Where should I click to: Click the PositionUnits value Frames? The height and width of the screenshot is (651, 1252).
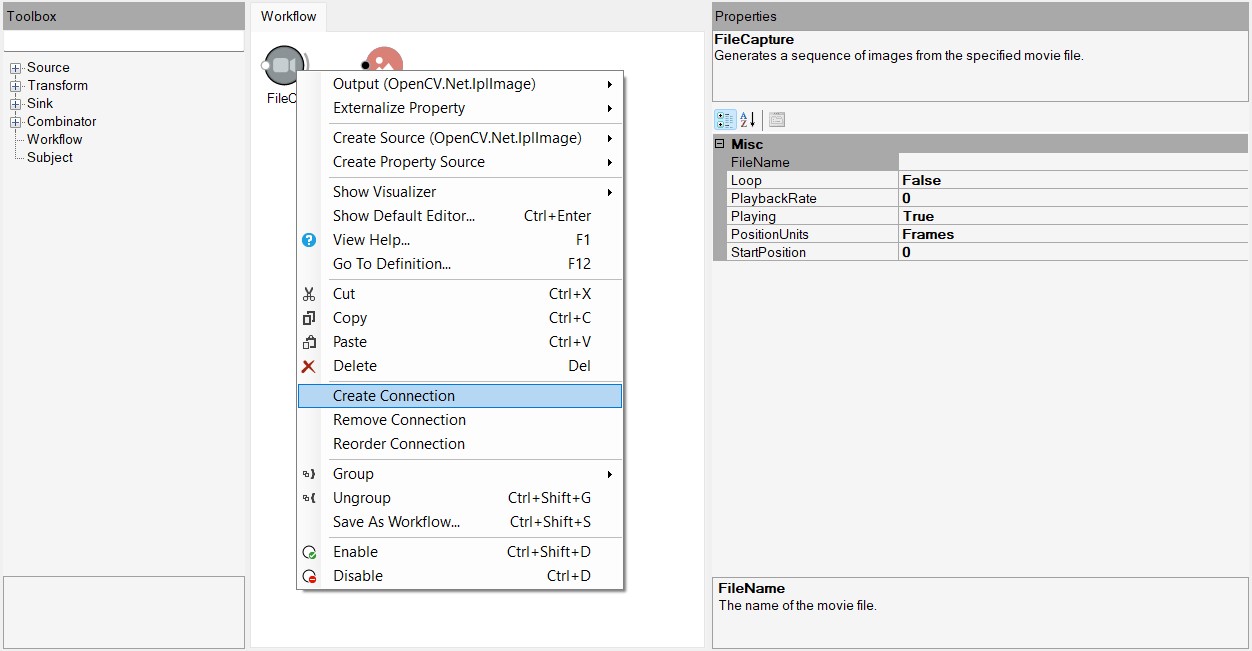coord(1073,234)
